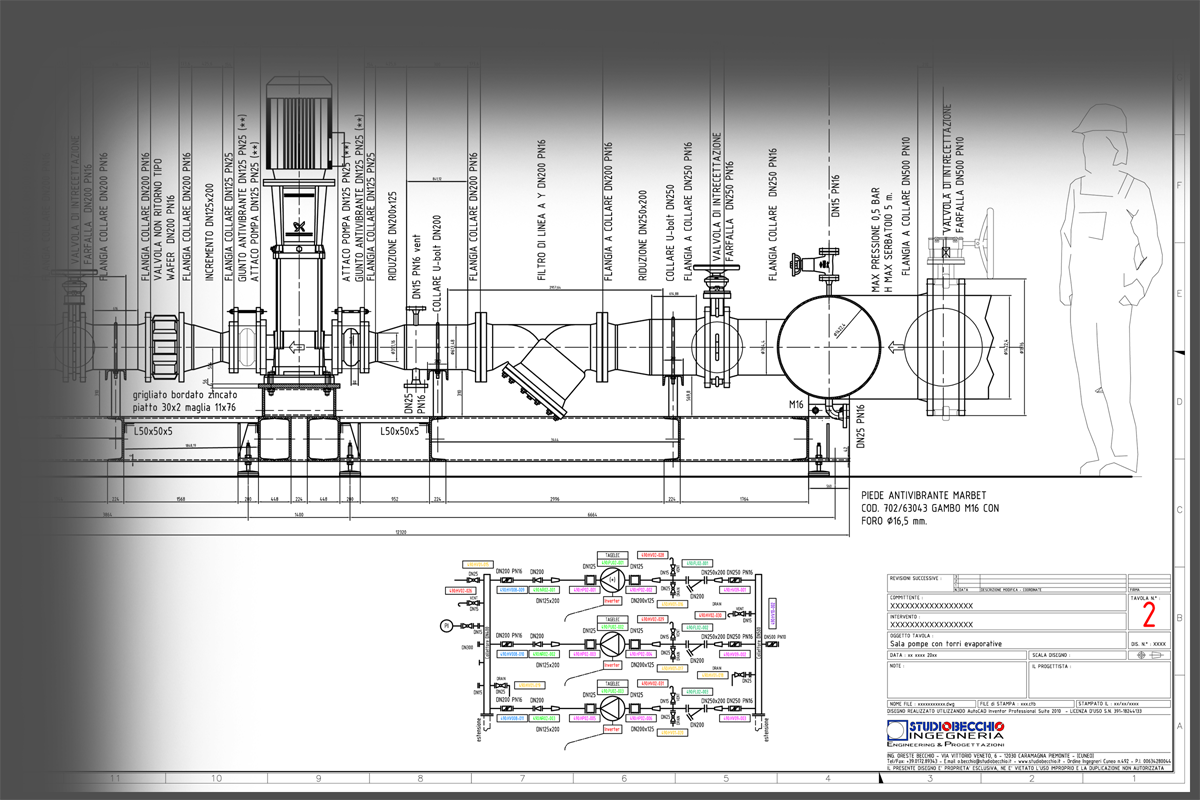Click the 'TAVOLA N°' label

click(1143, 598)
